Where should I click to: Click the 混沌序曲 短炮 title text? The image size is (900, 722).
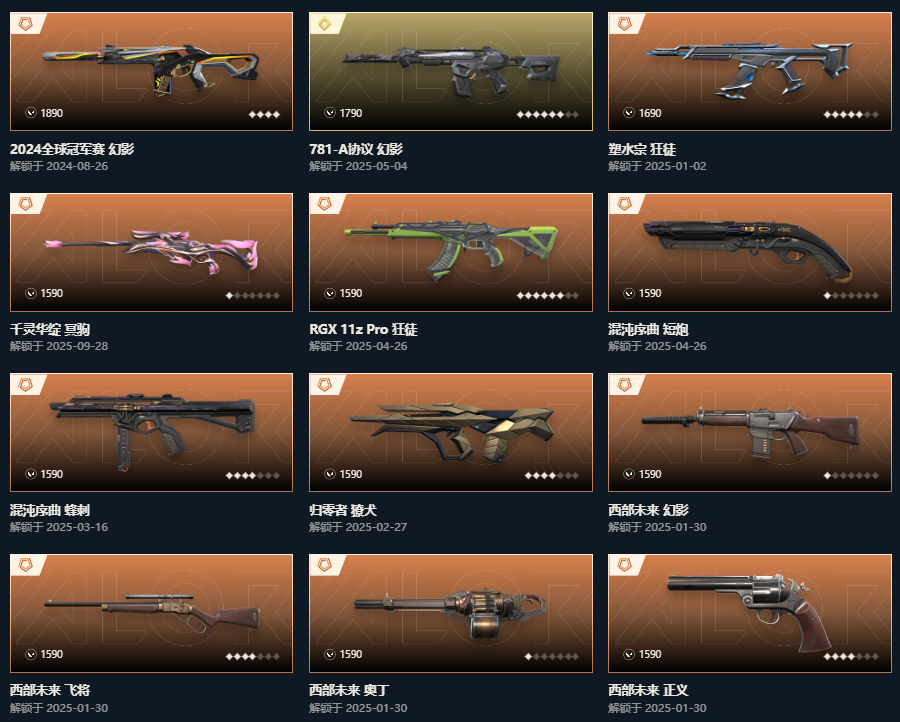click(x=648, y=329)
